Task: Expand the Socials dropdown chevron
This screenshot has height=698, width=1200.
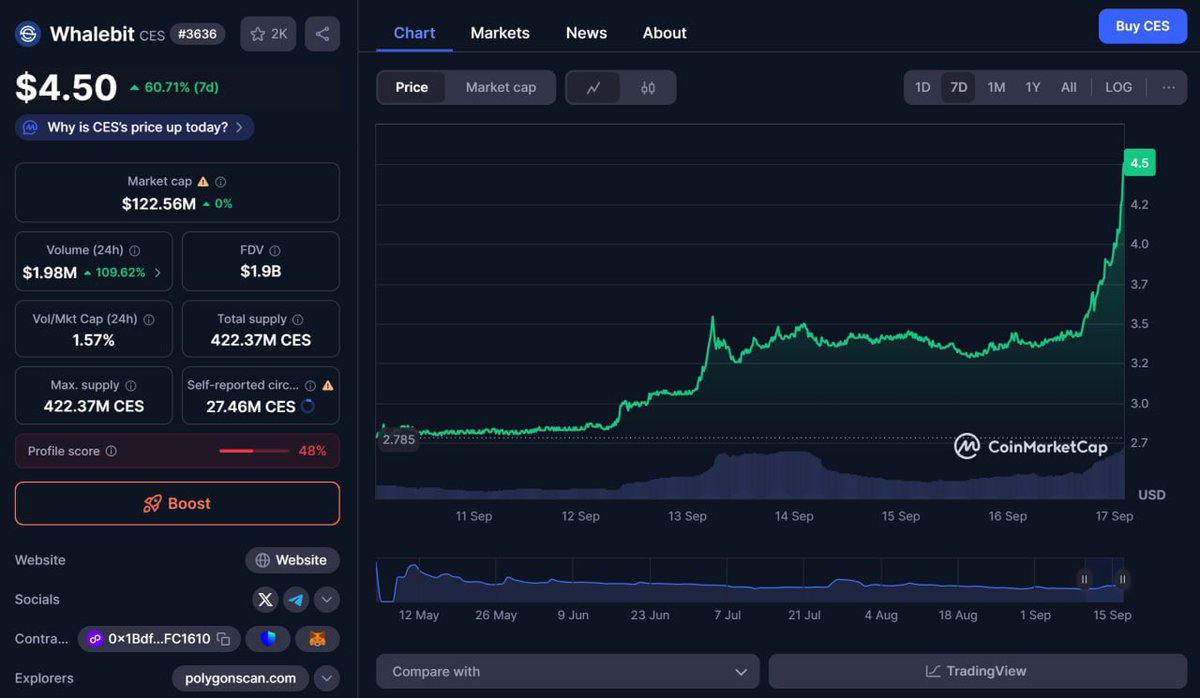Action: pos(327,600)
